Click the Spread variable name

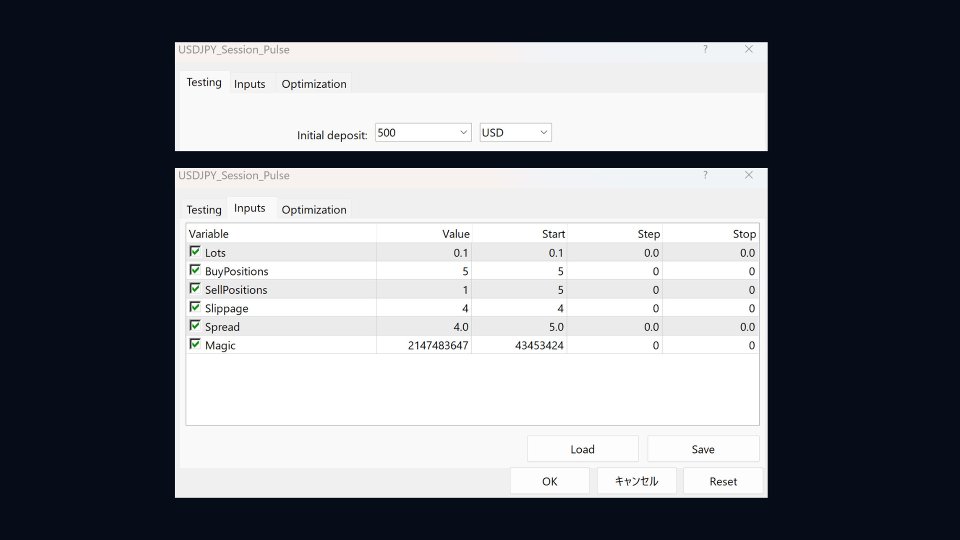click(222, 327)
